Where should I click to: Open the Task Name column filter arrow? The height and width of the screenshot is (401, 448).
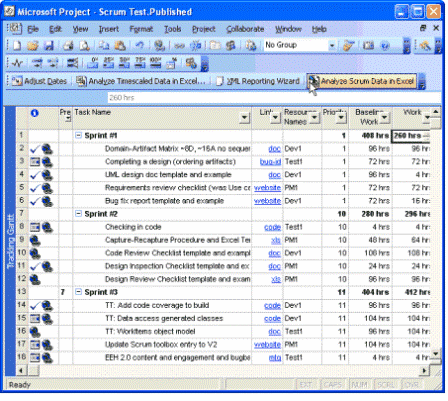(x=245, y=117)
